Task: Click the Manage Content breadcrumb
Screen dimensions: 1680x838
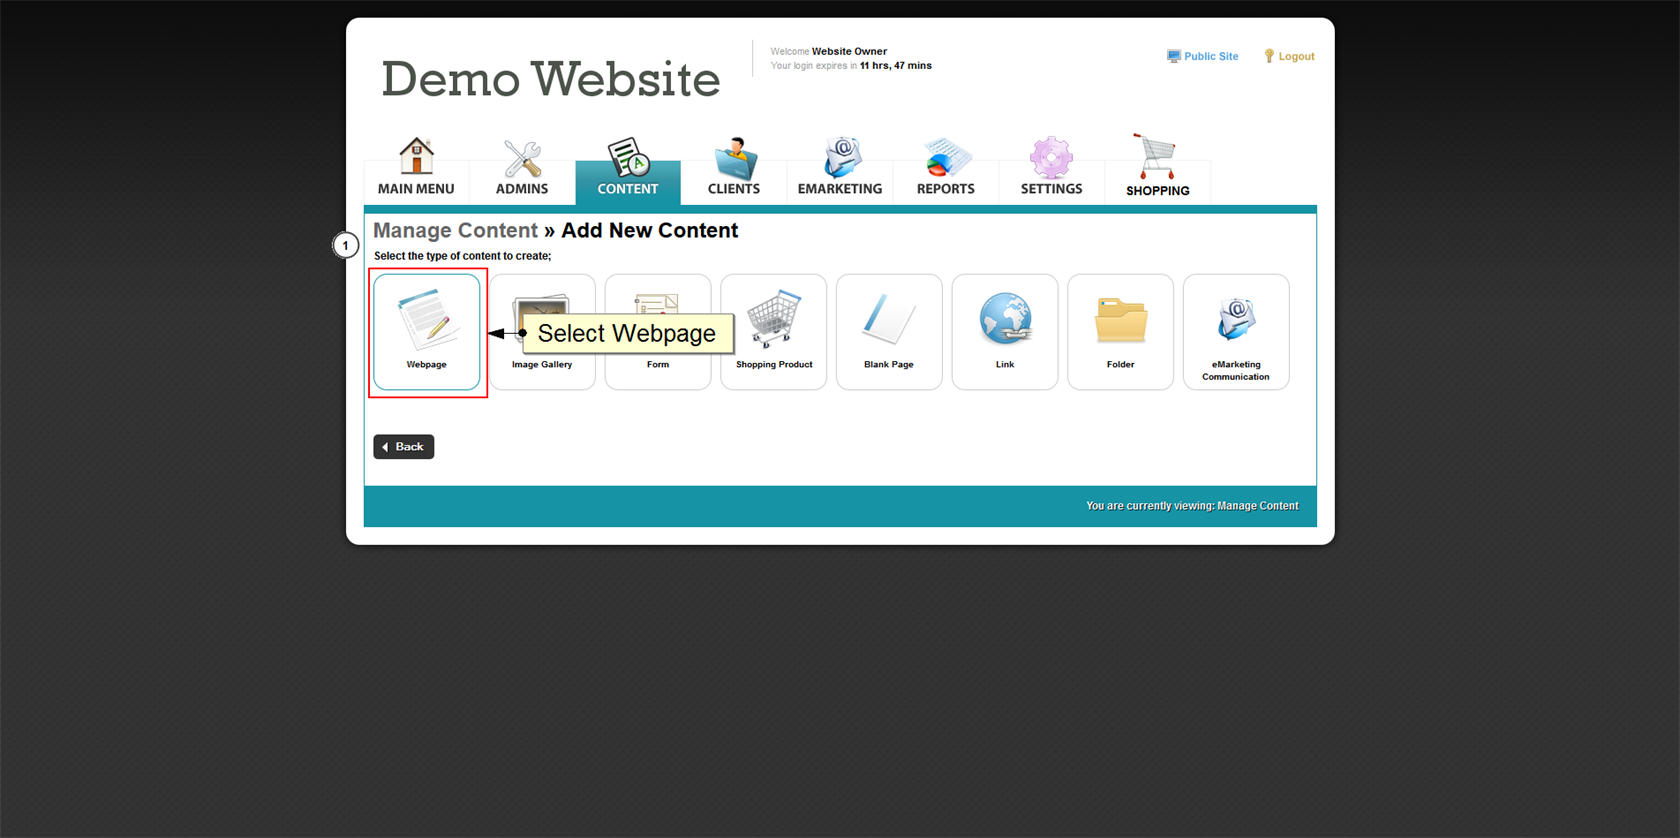Action: 455,231
